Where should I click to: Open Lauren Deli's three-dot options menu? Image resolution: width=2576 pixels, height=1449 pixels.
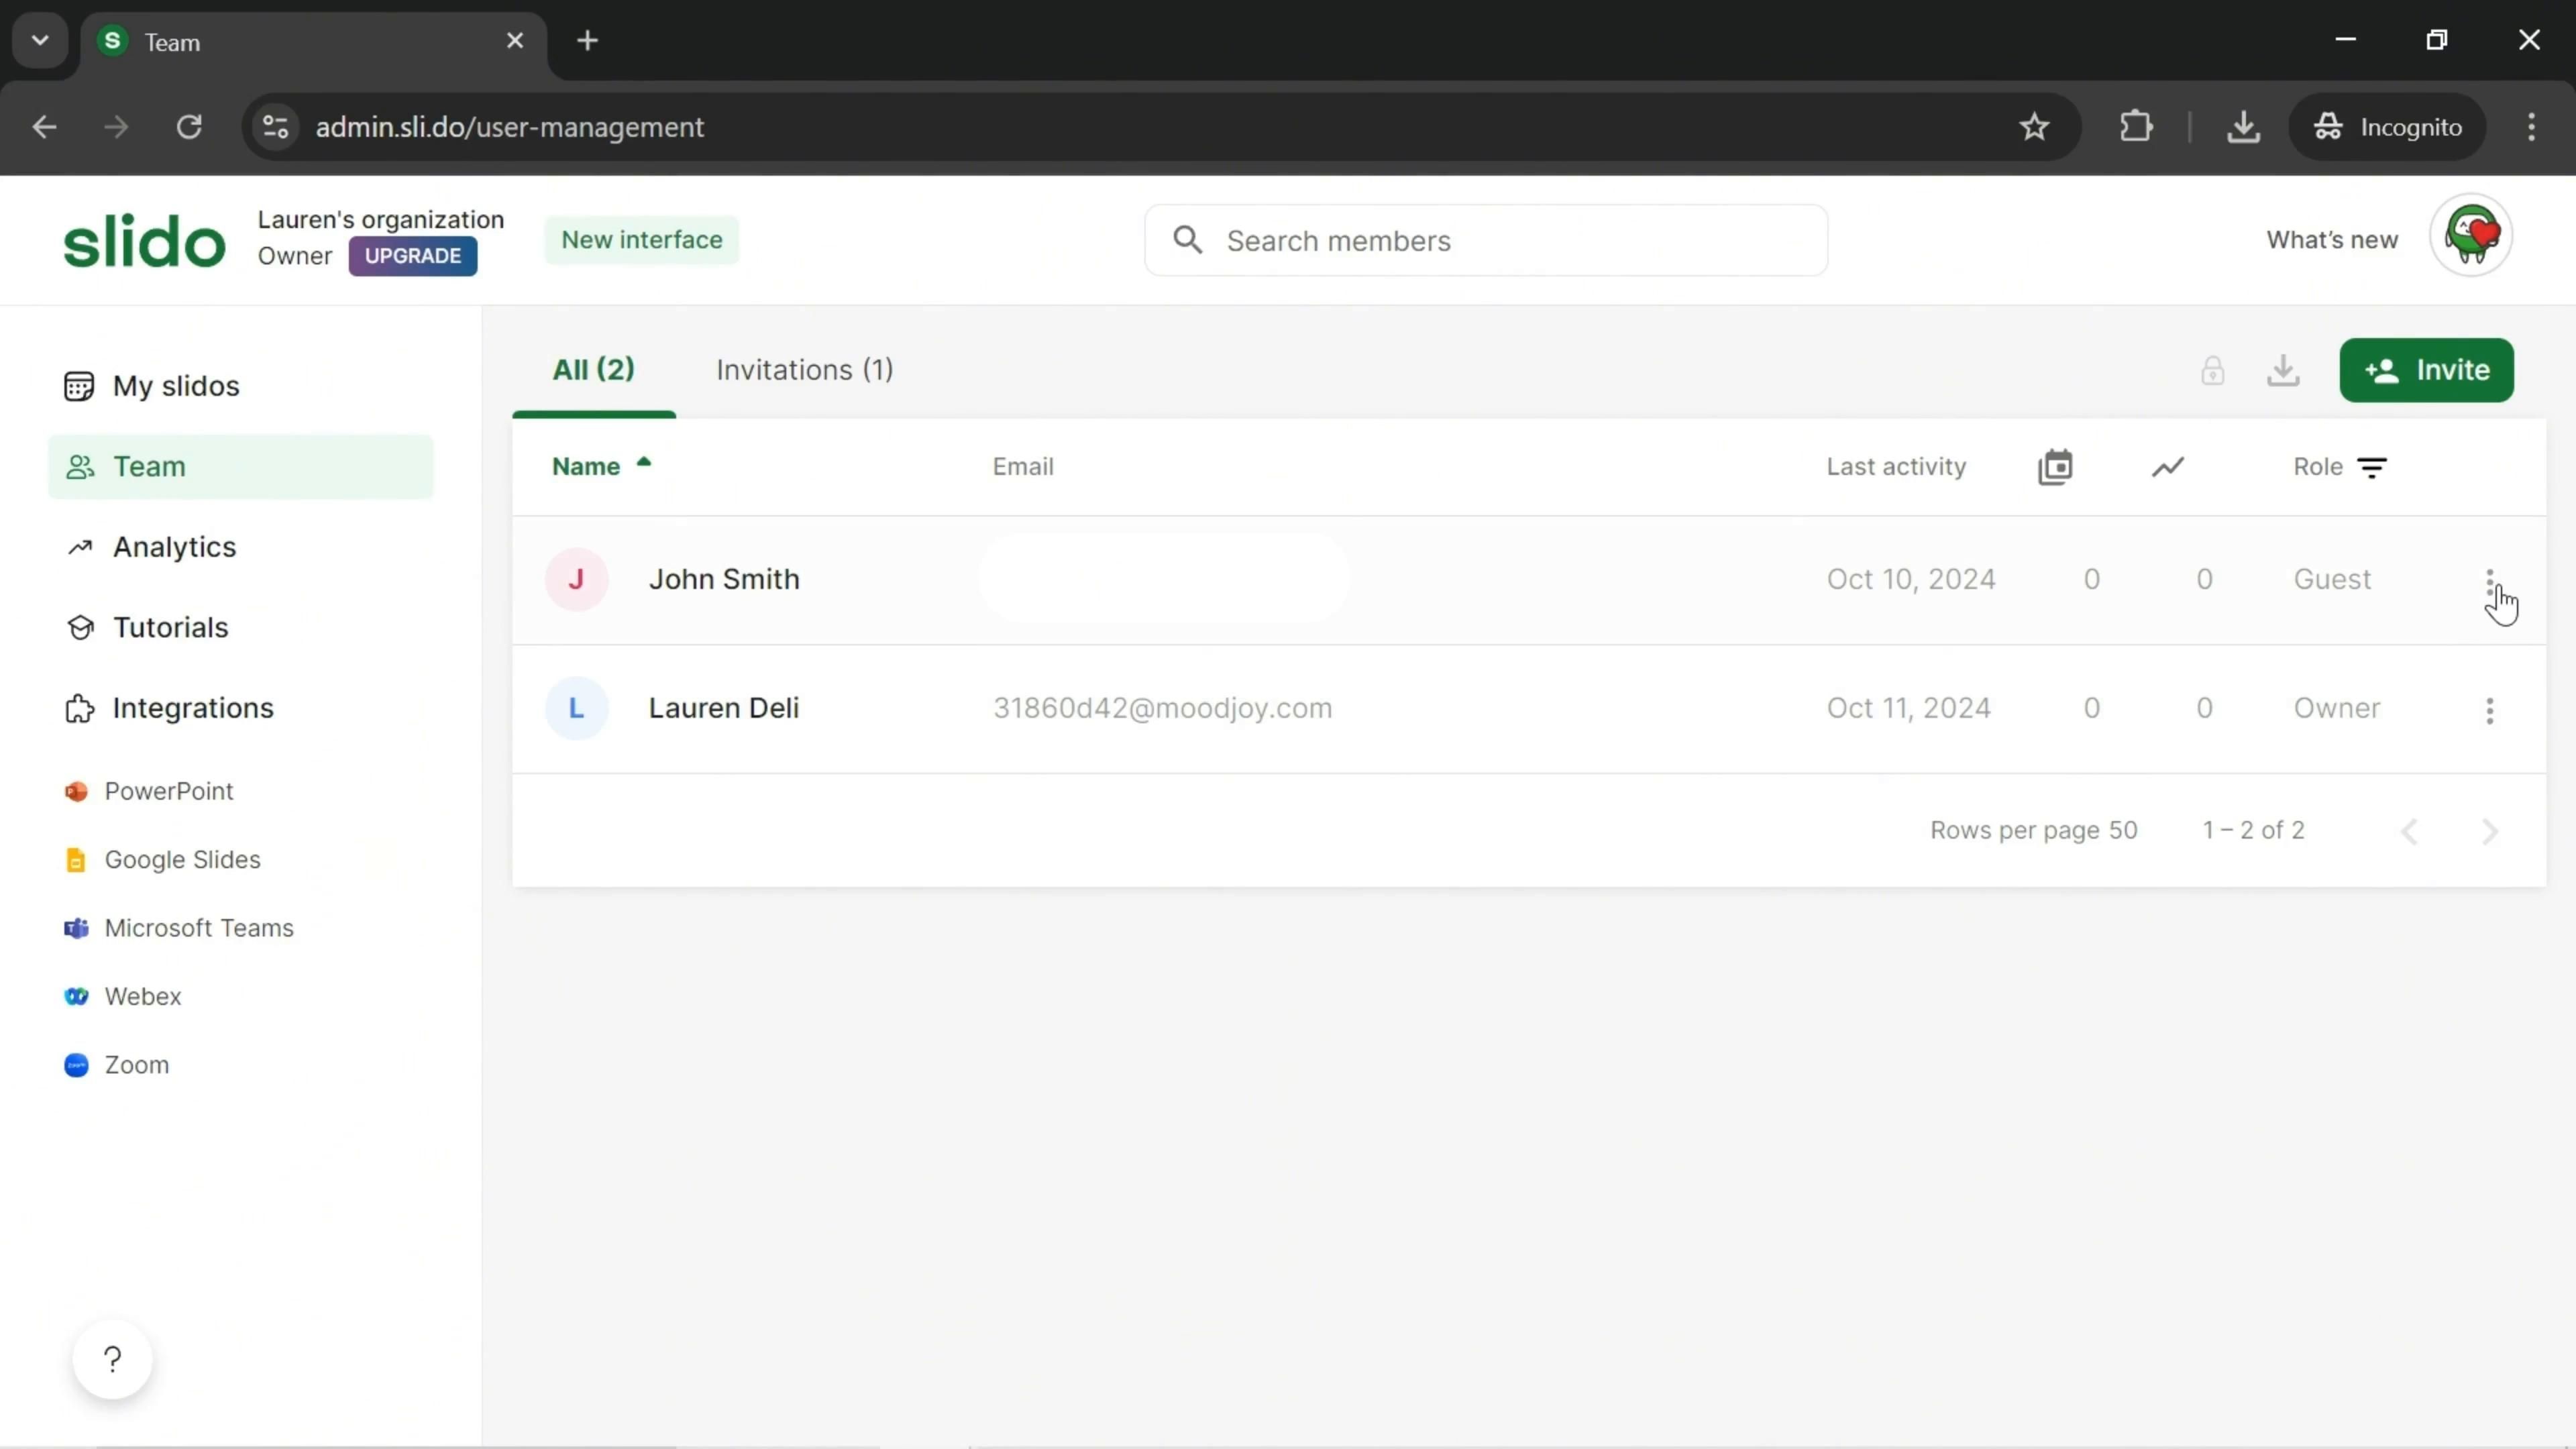coord(2489,710)
